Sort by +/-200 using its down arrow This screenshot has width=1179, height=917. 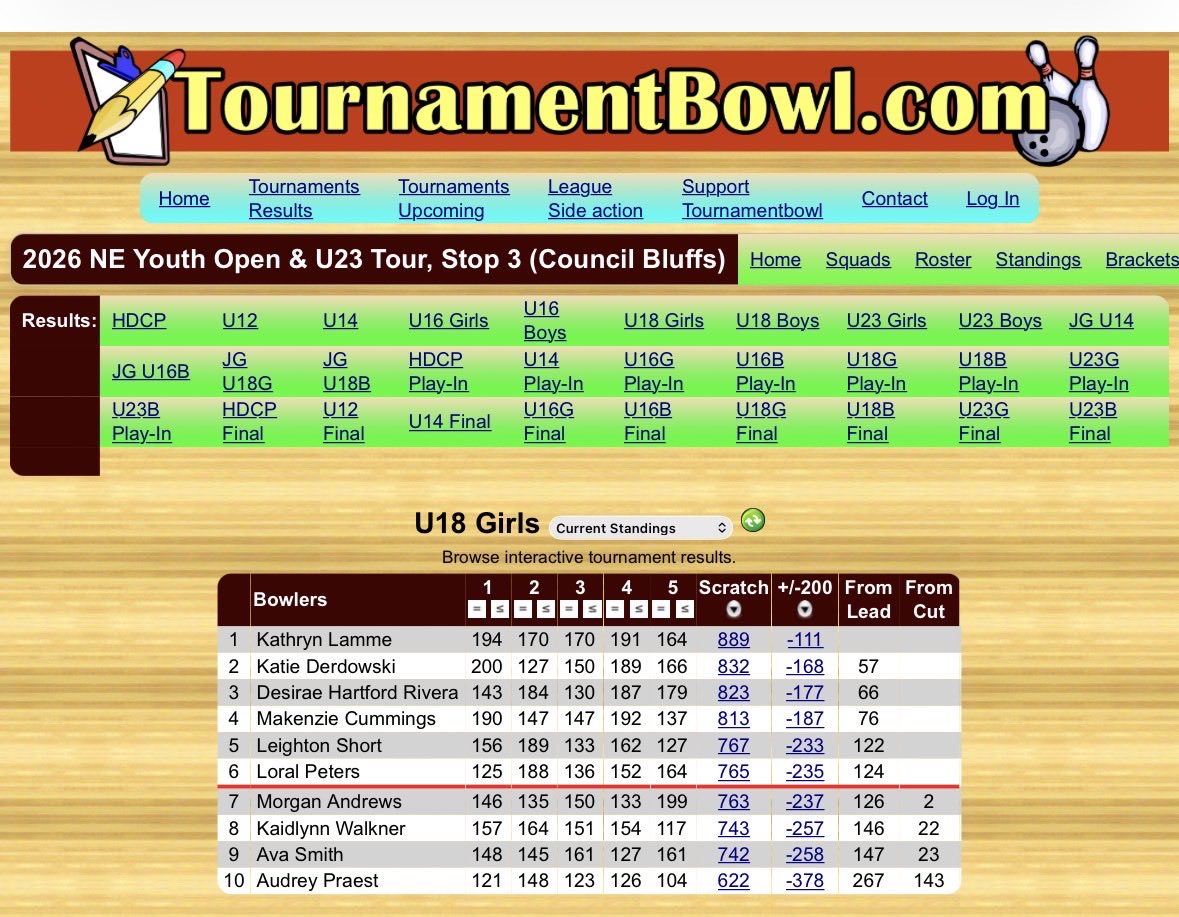(805, 610)
